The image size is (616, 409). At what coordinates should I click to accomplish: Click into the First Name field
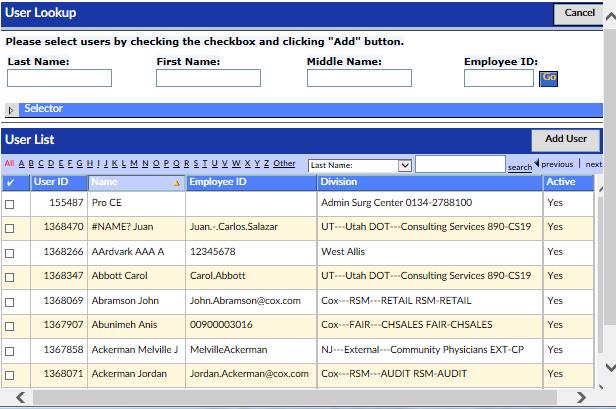(x=208, y=78)
